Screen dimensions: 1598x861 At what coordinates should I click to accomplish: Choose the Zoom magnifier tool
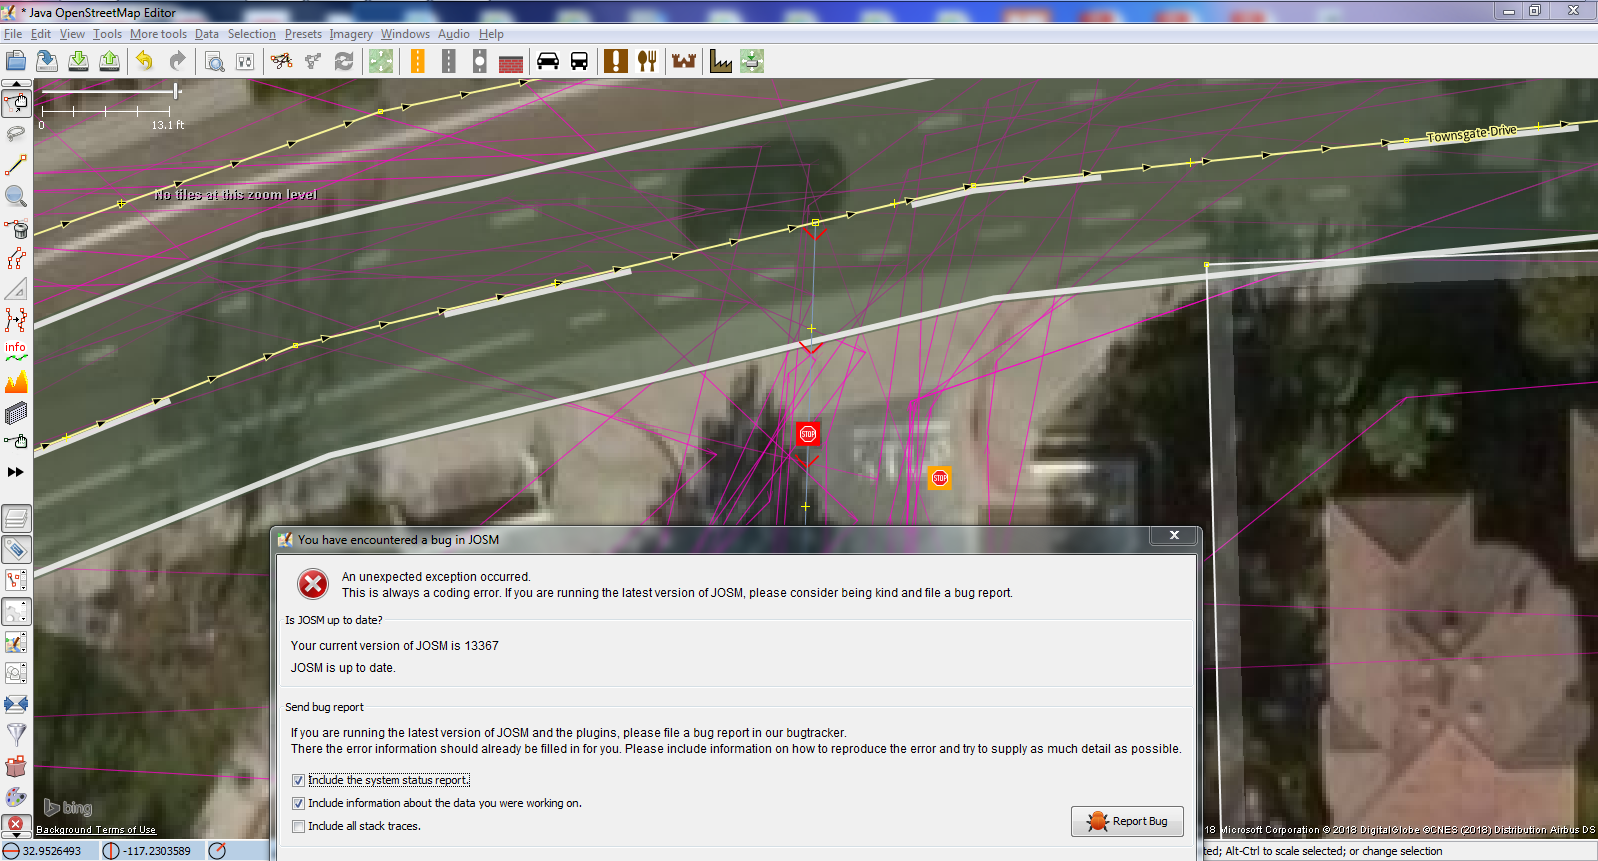click(x=16, y=196)
